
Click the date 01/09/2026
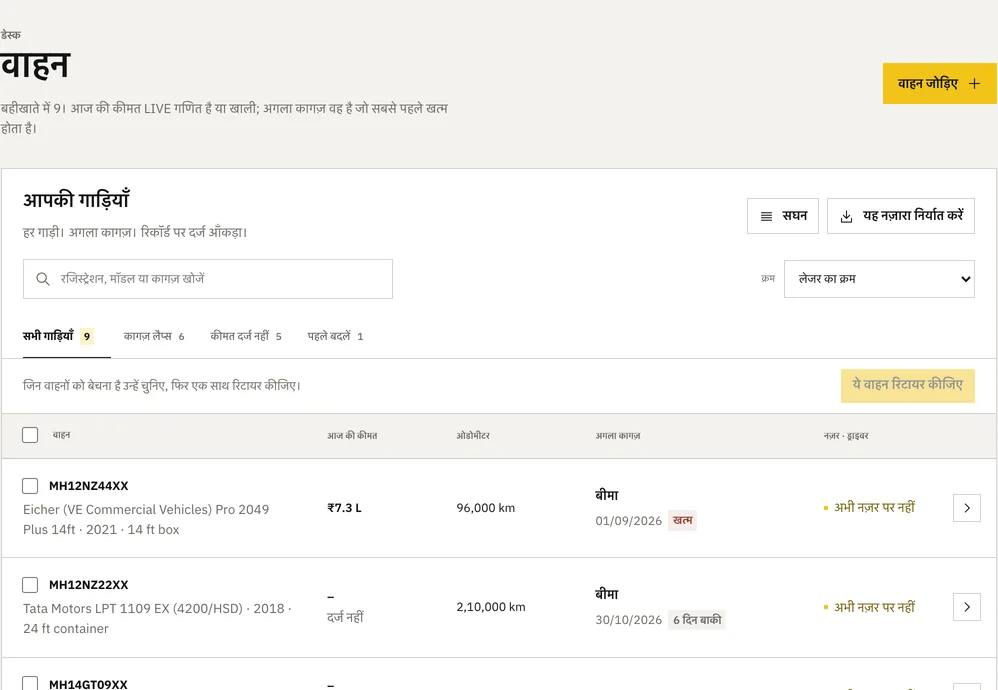point(629,521)
